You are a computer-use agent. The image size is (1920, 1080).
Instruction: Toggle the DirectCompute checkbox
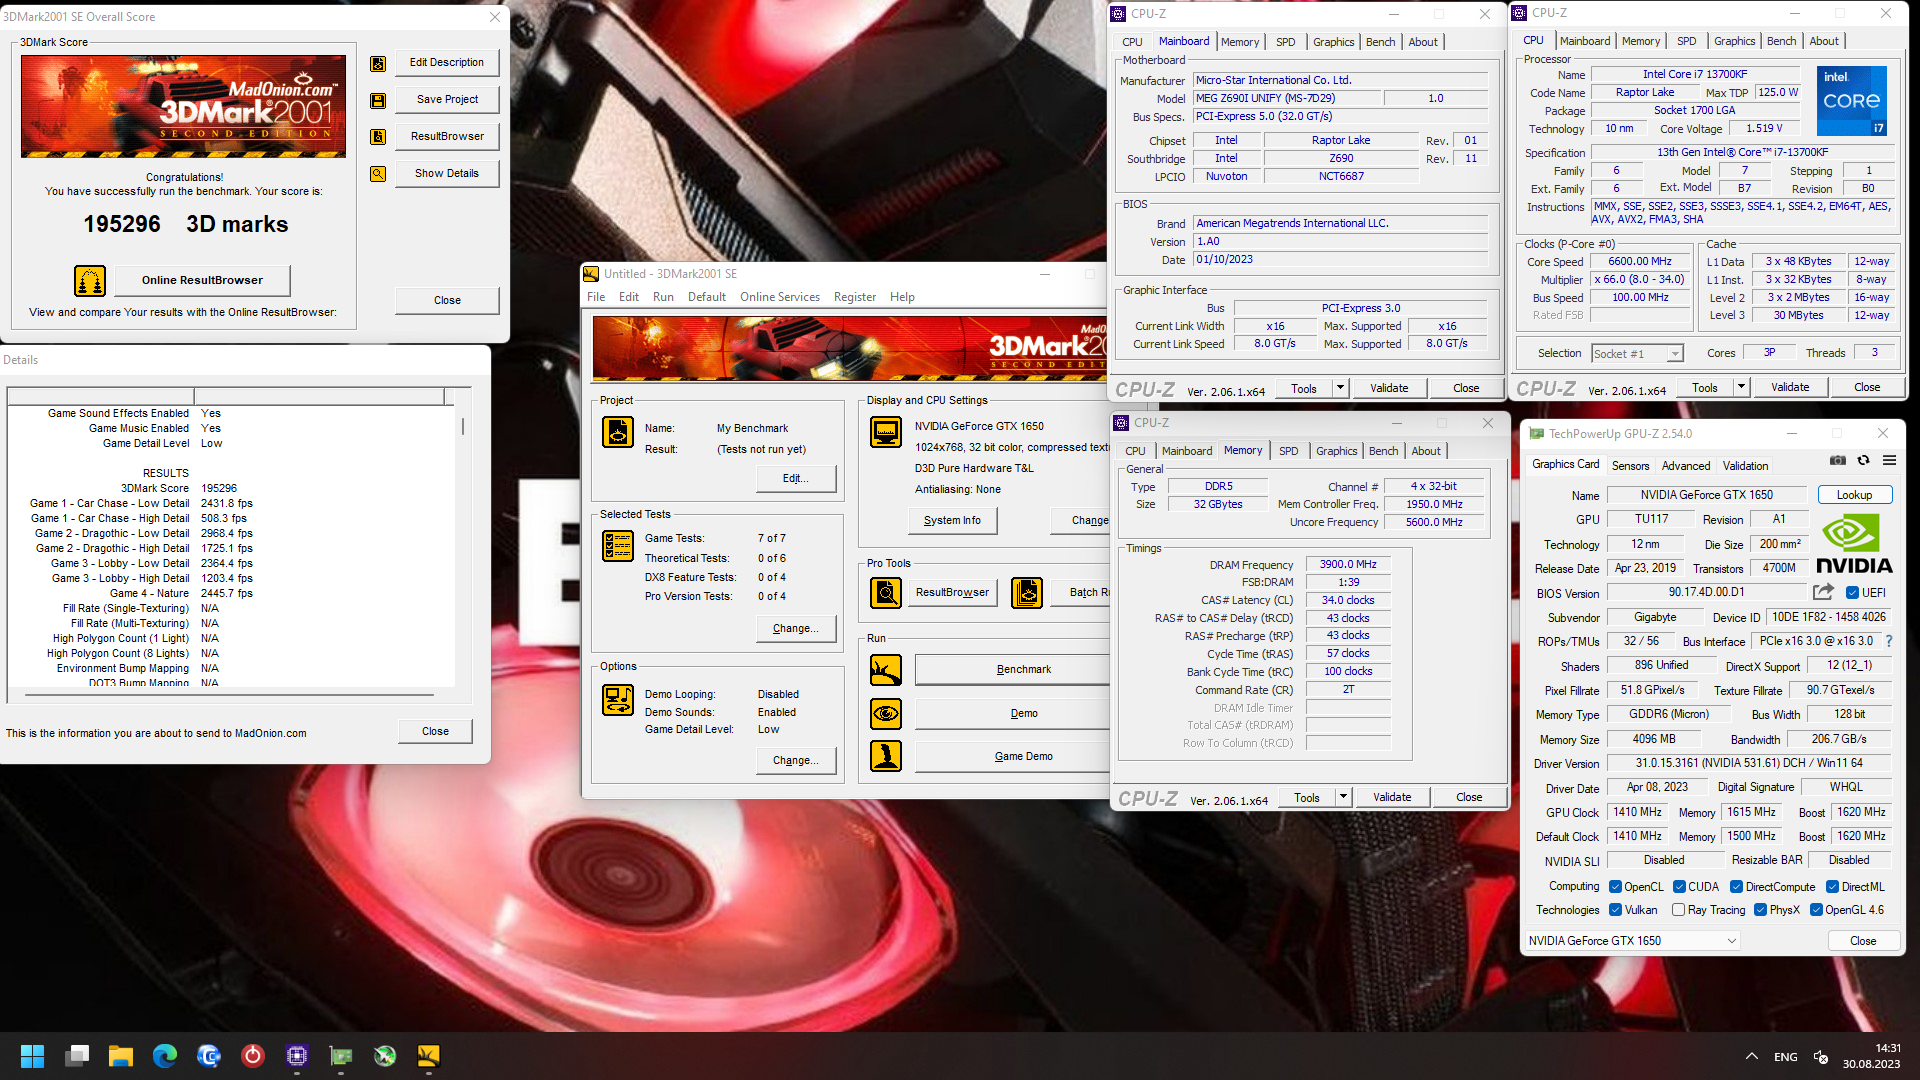1737,887
